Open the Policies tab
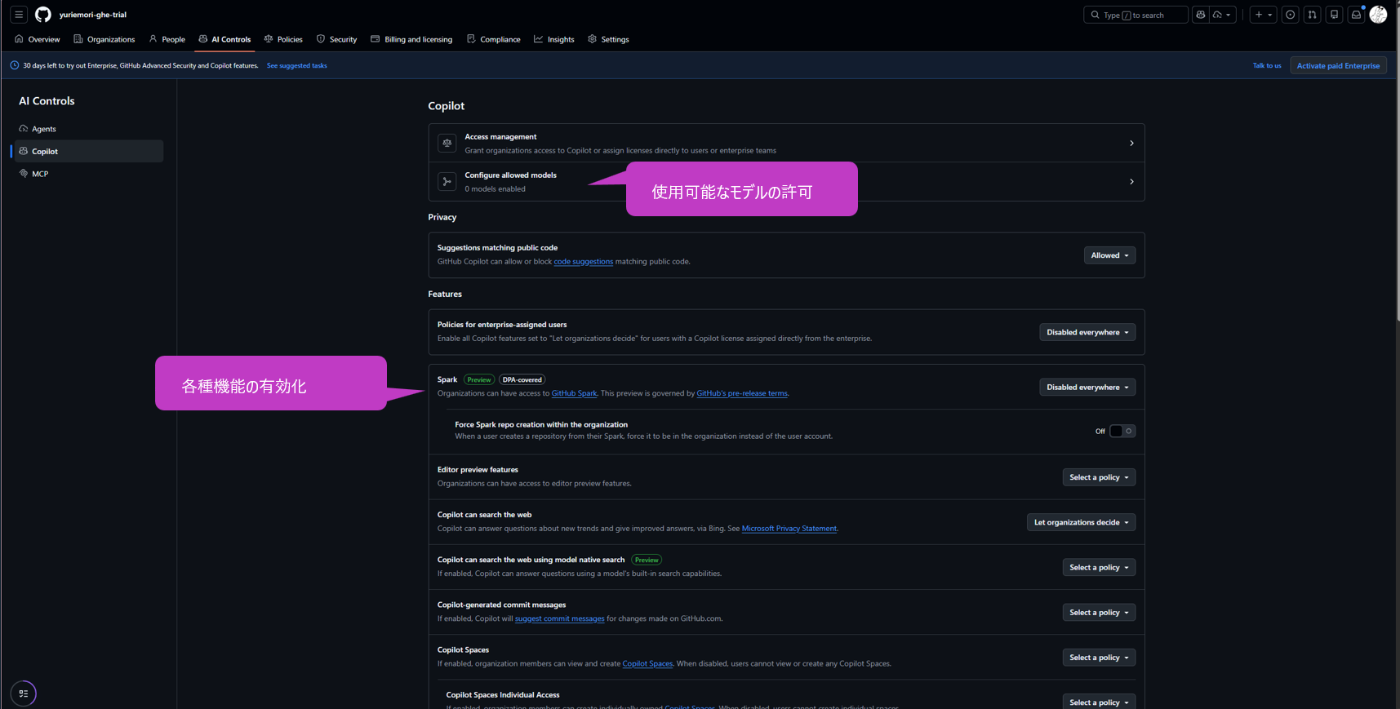1400x709 pixels. click(x=283, y=39)
